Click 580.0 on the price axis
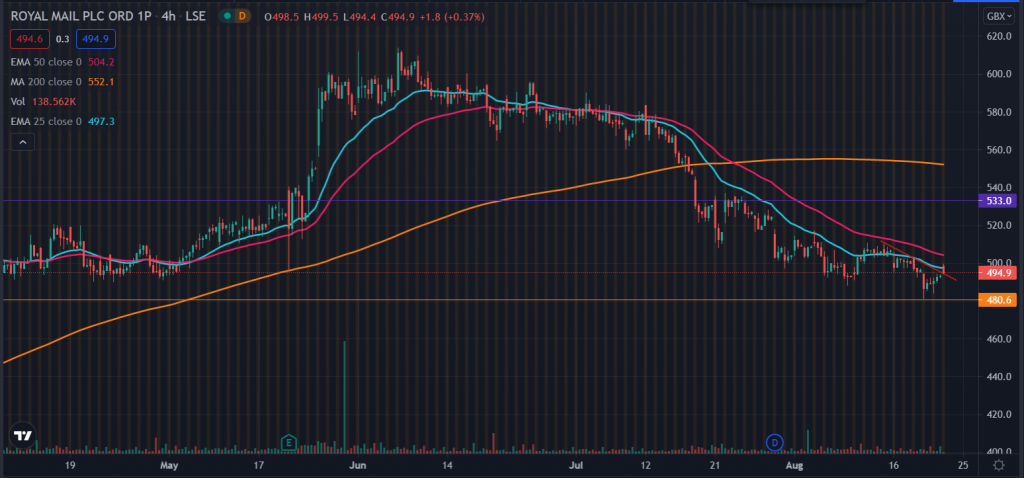This screenshot has height=478, width=1024. (x=999, y=112)
